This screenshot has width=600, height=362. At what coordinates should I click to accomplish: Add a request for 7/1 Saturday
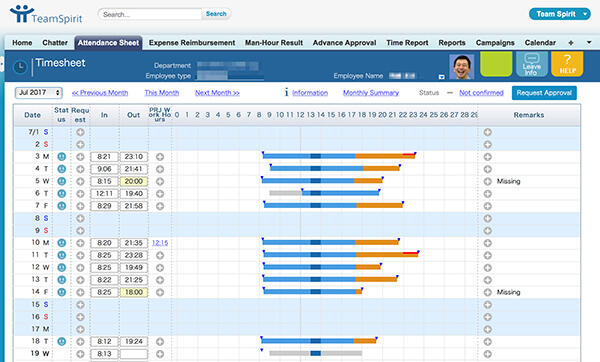(x=80, y=132)
